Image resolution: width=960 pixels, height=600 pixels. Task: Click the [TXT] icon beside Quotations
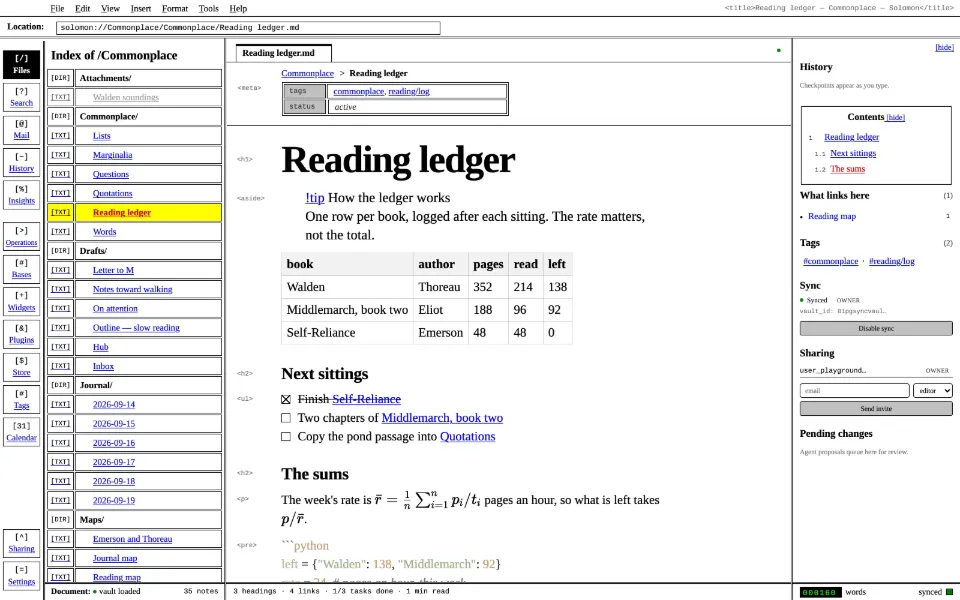pyautogui.click(x=60, y=193)
